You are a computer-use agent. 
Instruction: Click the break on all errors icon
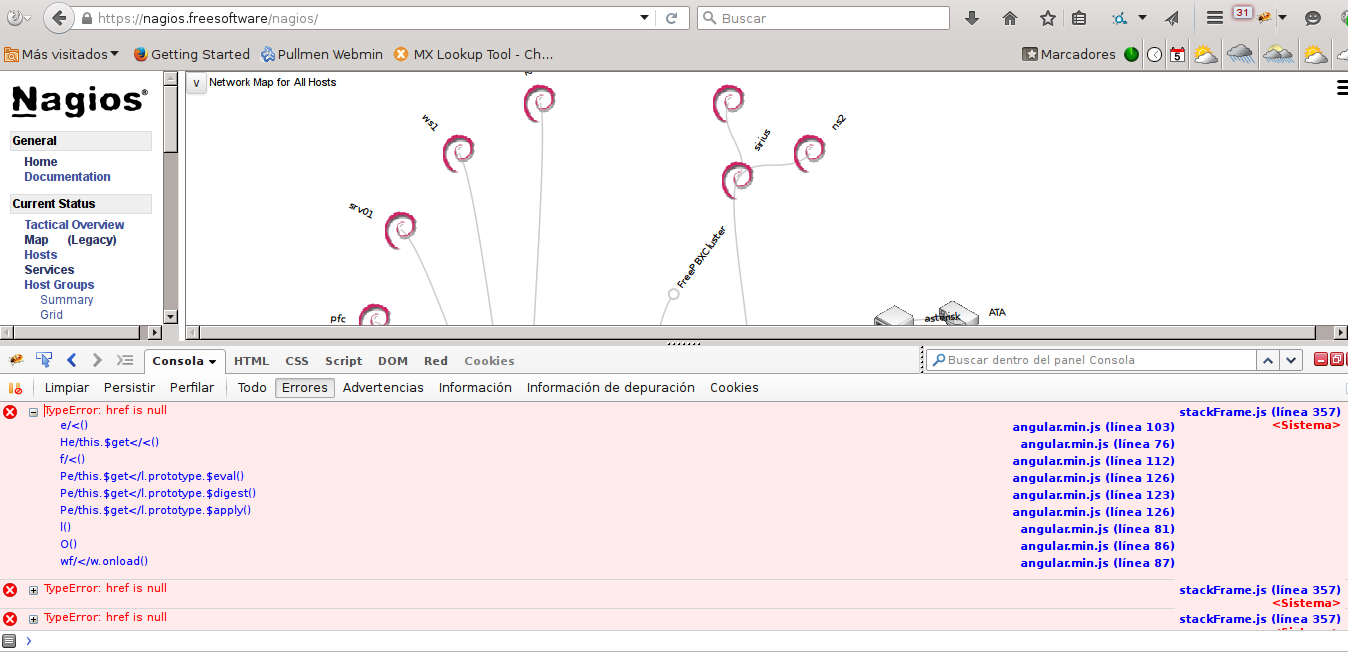(15, 388)
